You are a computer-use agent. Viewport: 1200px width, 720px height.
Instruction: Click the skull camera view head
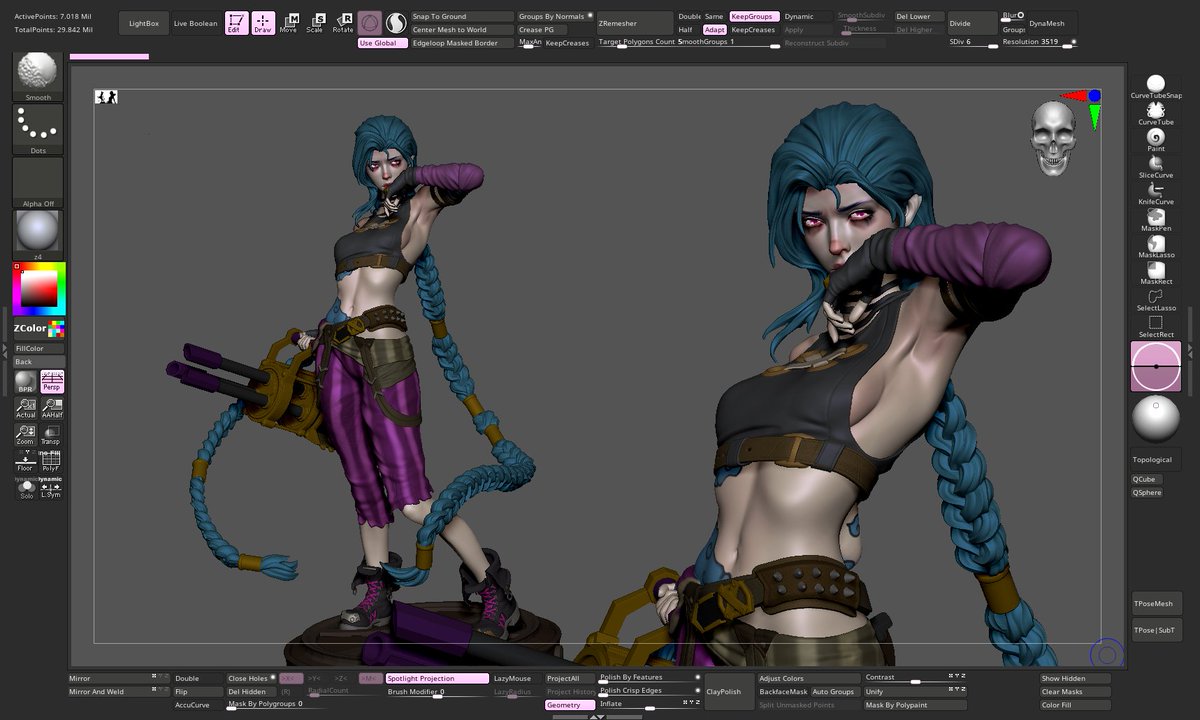(1053, 137)
